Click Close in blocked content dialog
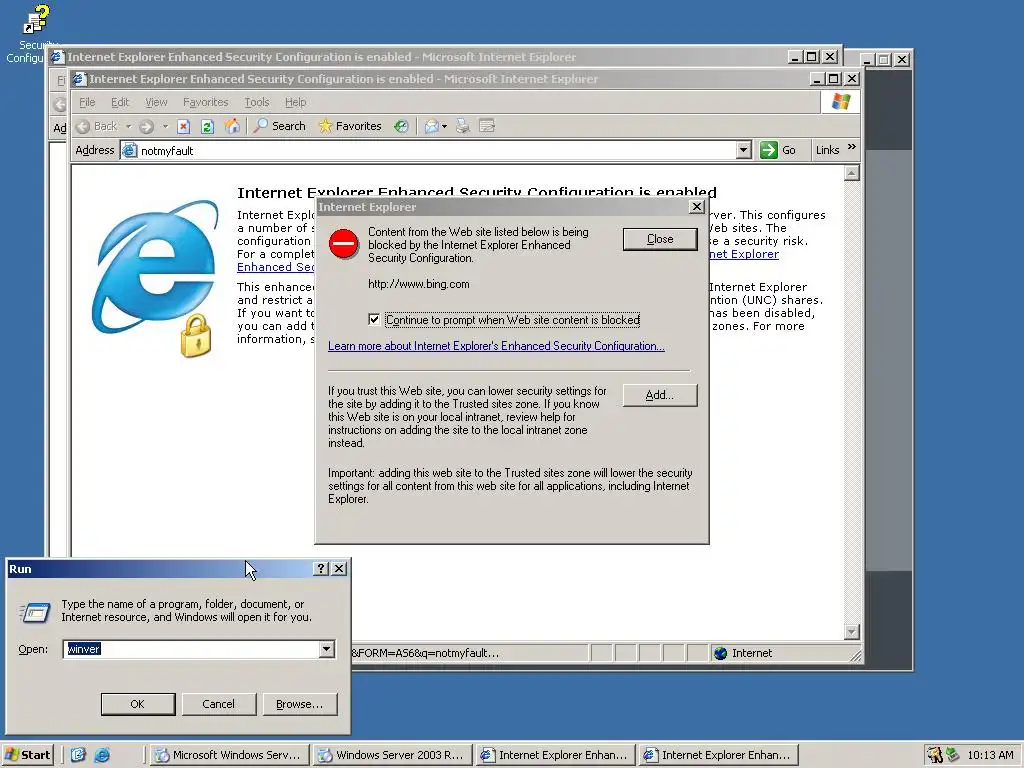The height and width of the screenshot is (768, 1024). click(660, 239)
